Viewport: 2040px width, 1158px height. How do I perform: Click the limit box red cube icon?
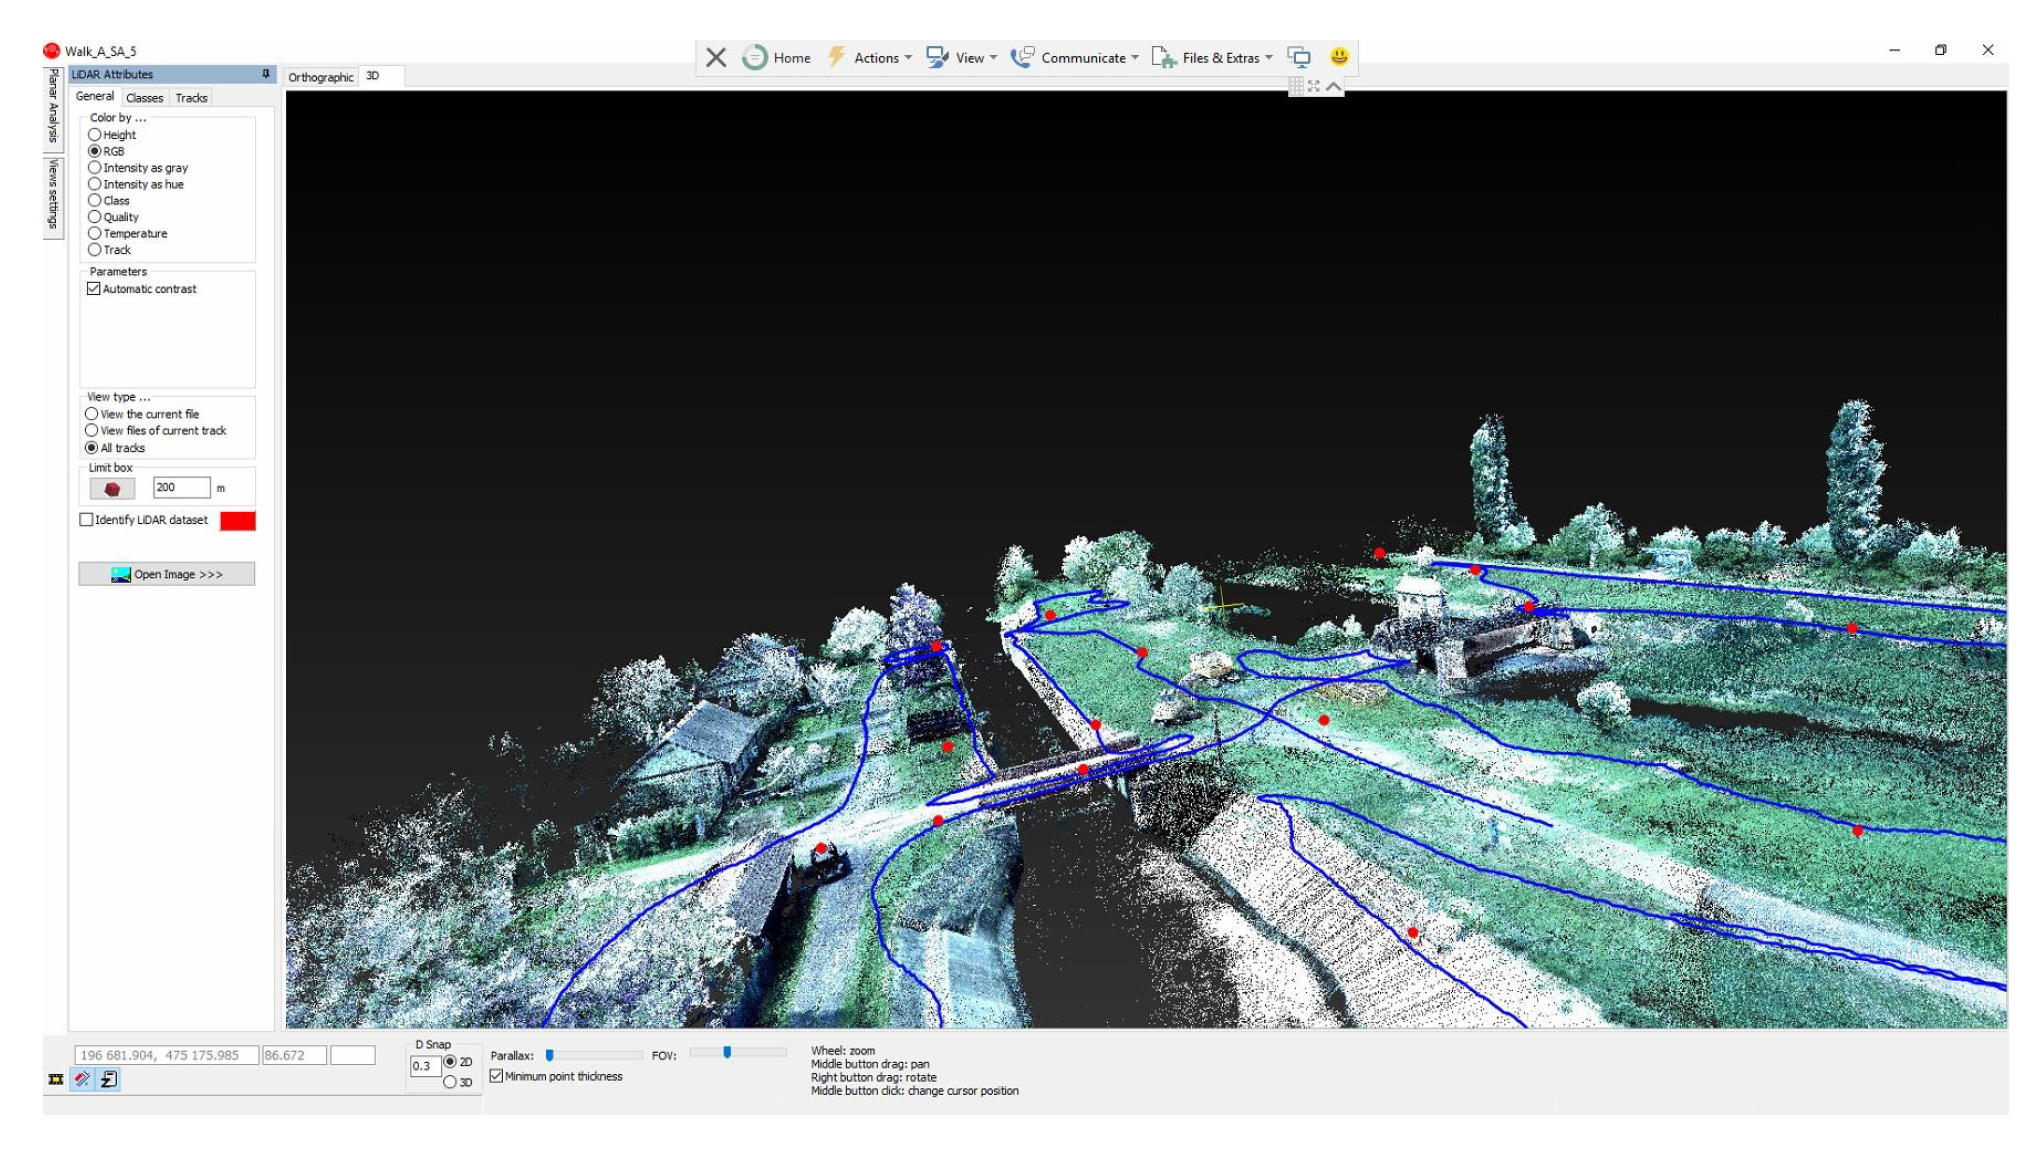coord(112,488)
